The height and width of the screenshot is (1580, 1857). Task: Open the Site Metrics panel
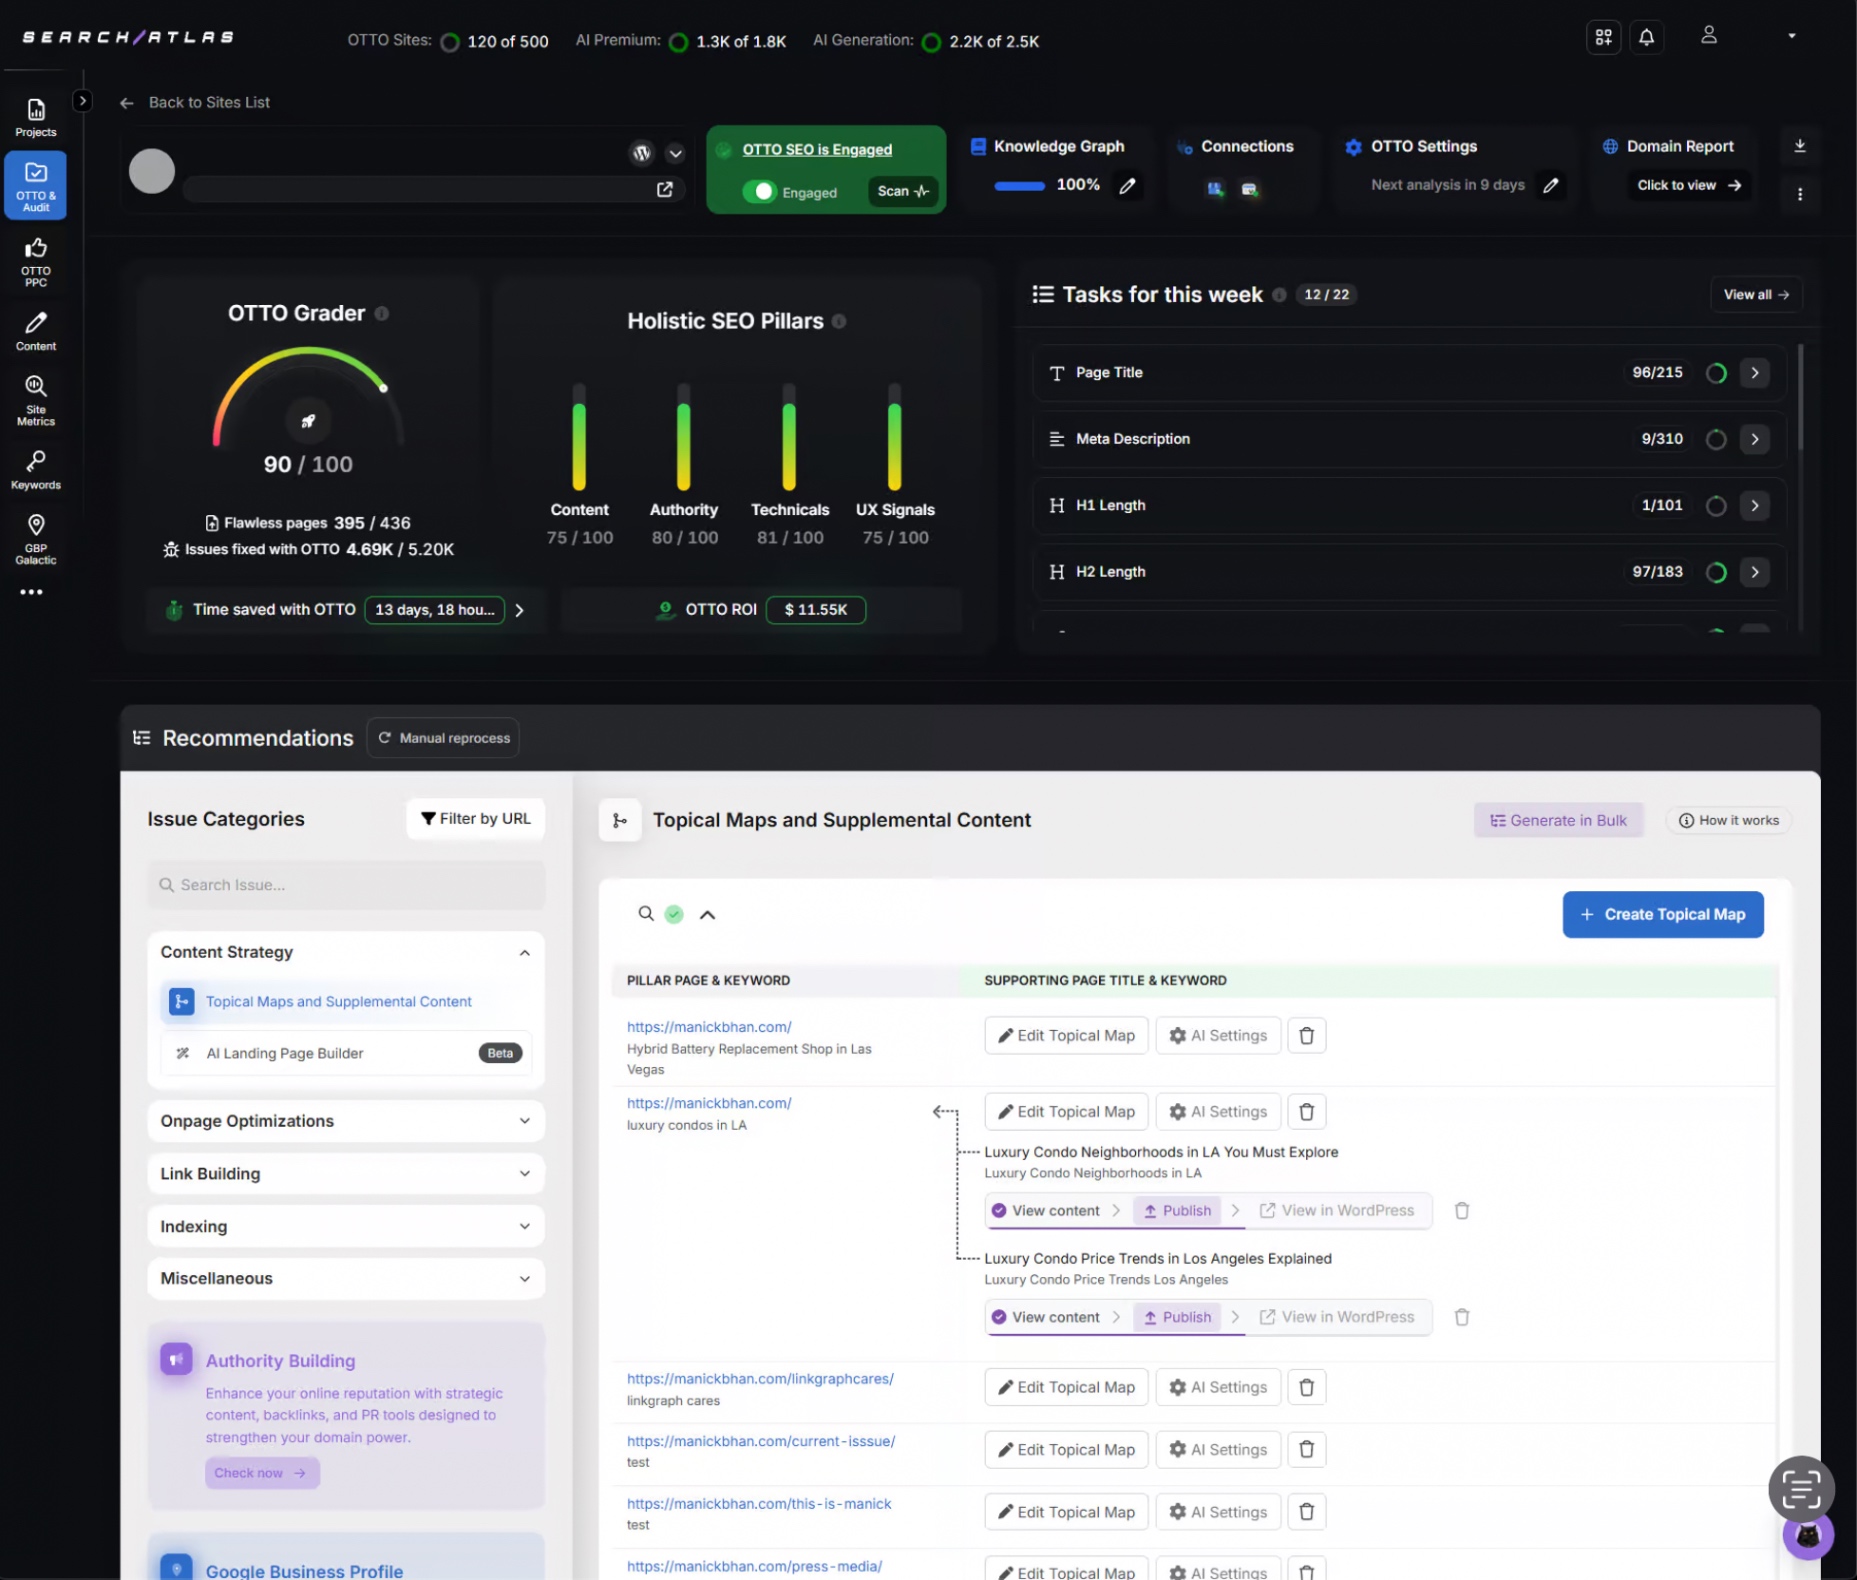click(35, 399)
